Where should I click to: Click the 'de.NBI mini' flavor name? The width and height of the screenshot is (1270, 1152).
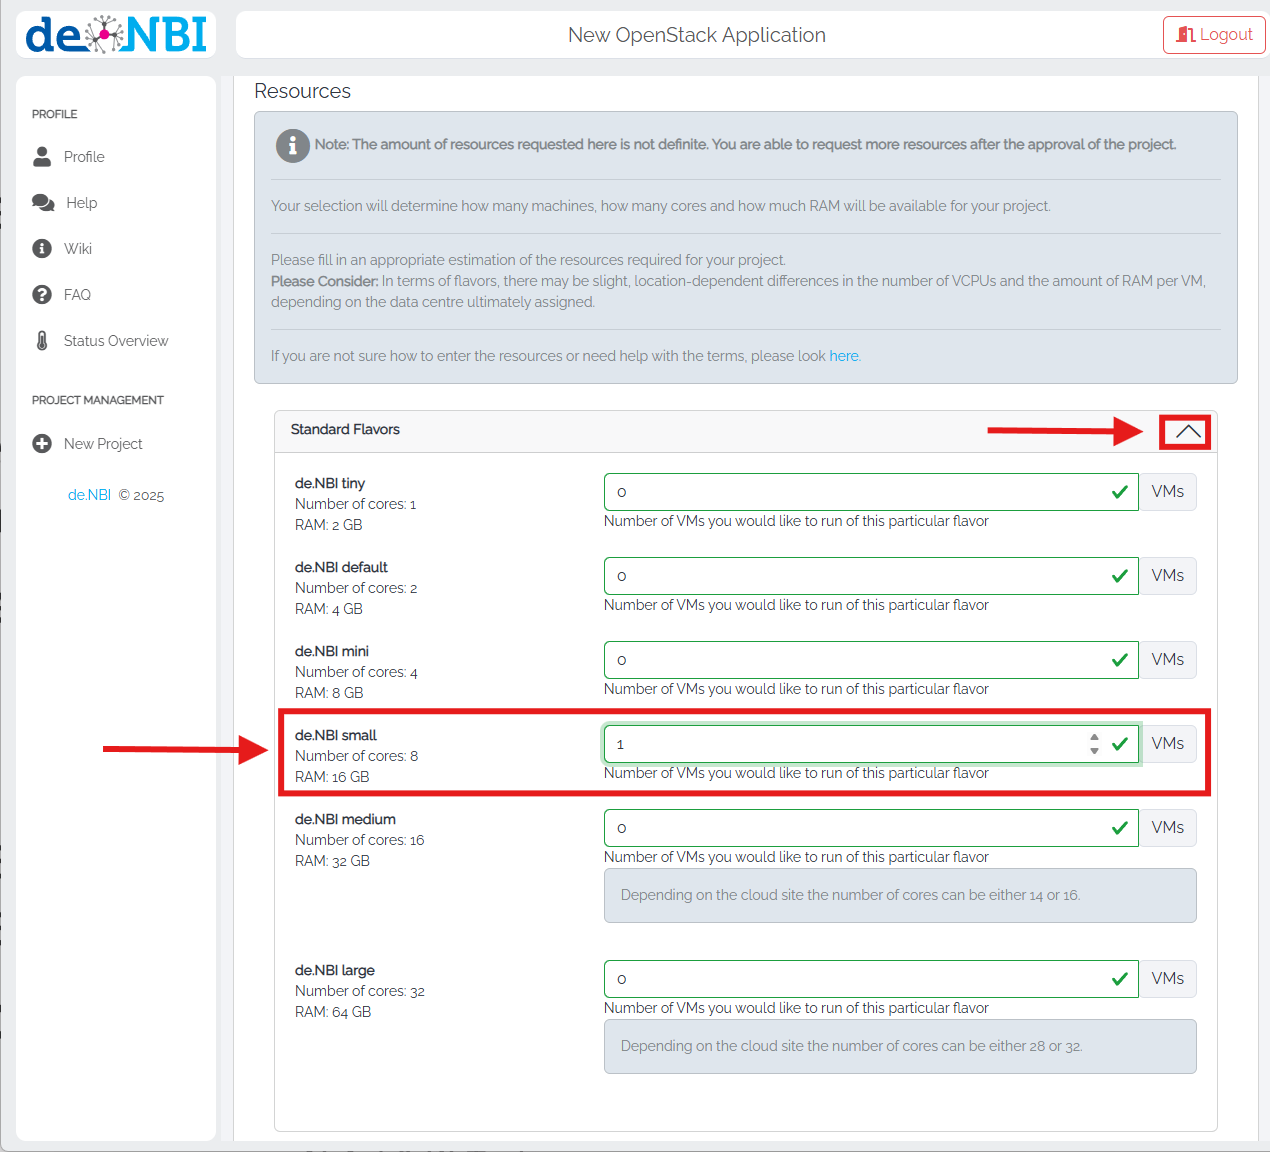(x=332, y=651)
